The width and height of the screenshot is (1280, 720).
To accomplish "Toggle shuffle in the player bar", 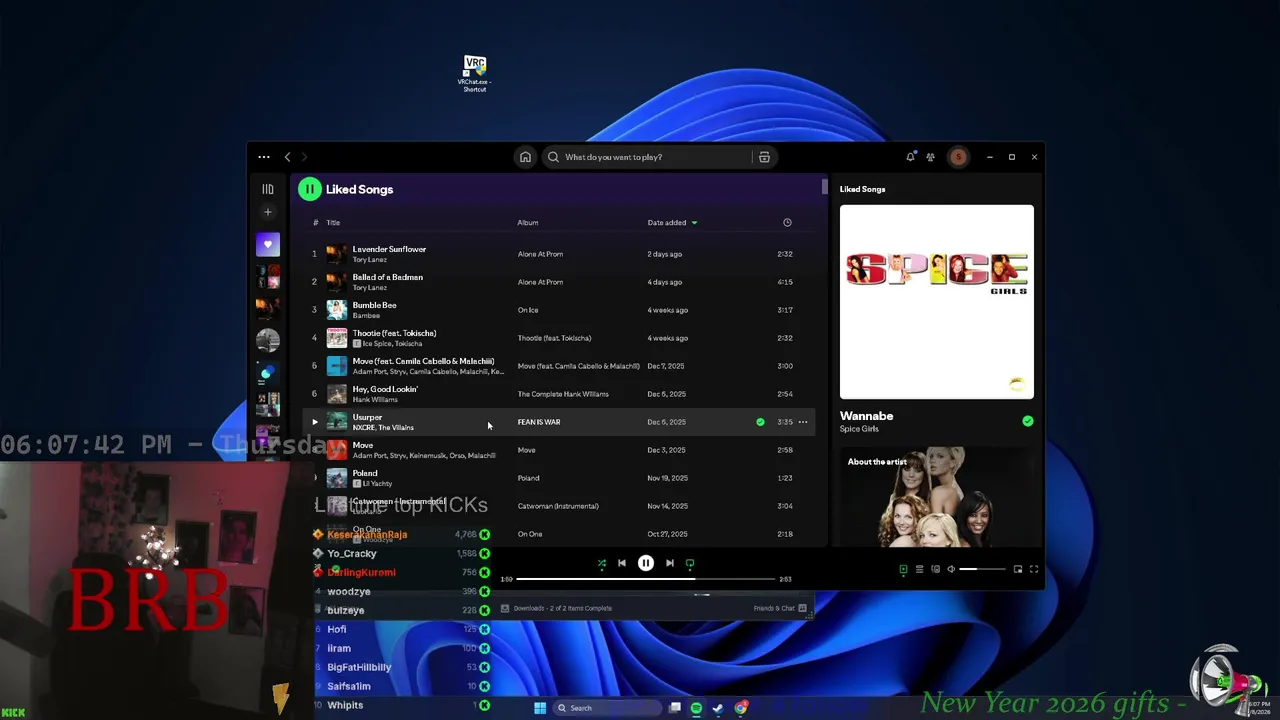I will tap(602, 564).
